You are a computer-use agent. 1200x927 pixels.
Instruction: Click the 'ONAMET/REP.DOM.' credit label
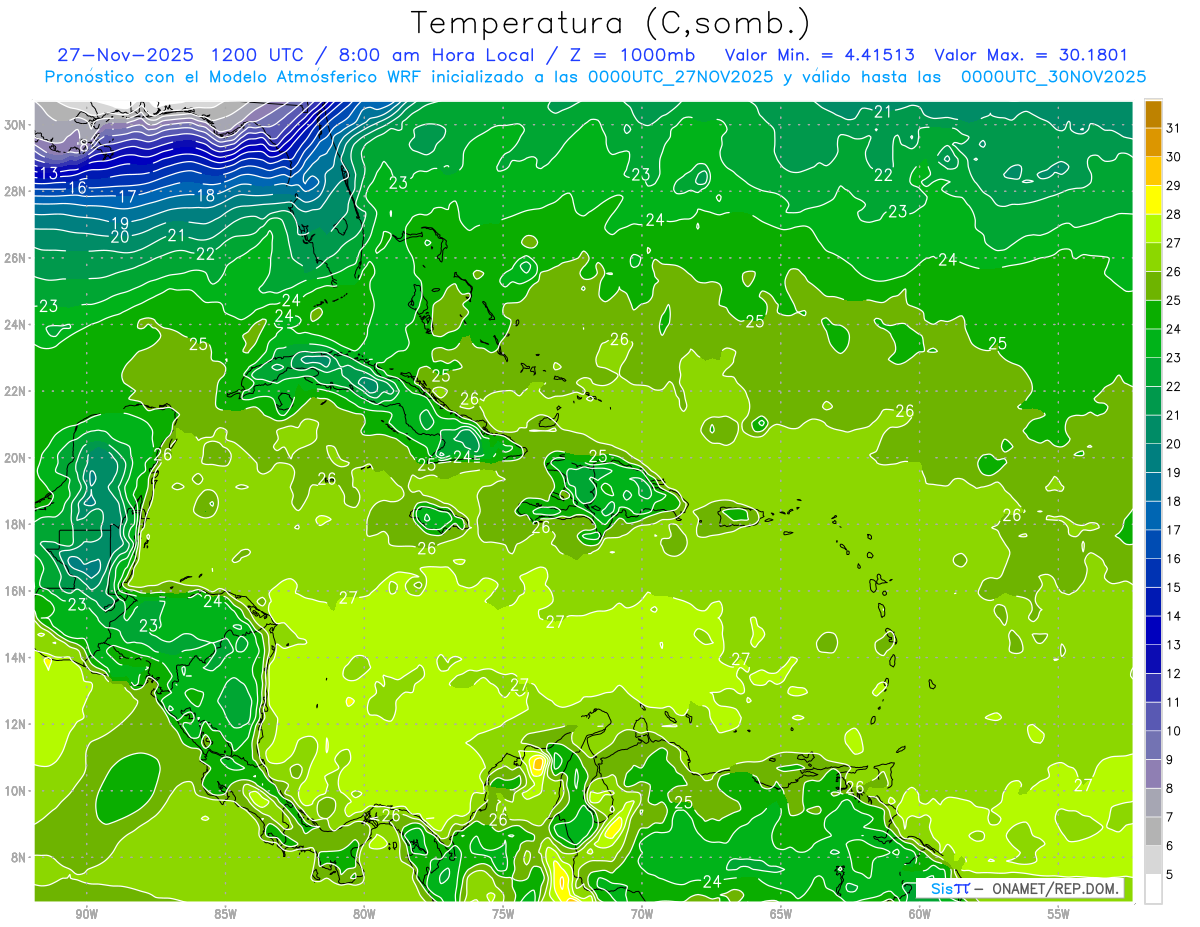pyautogui.click(x=1053, y=888)
